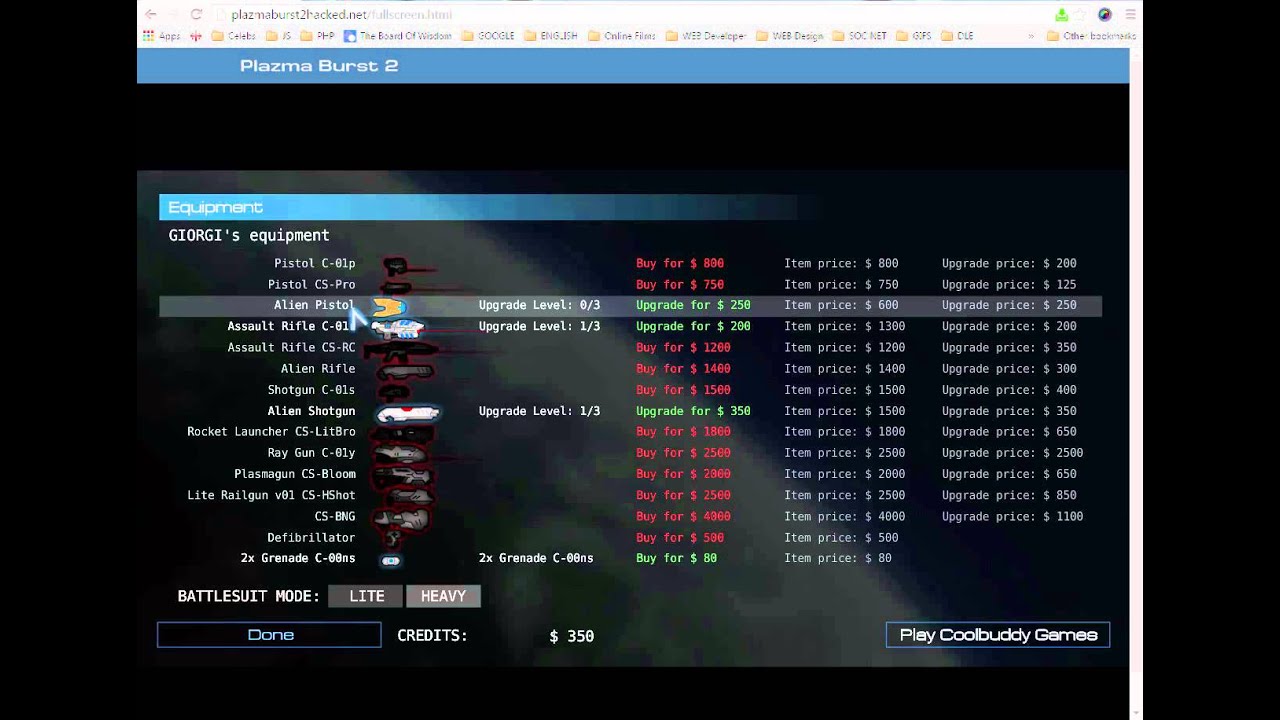Image resolution: width=1280 pixels, height=720 pixels.
Task: Go back using the browser back arrow
Action: pos(150,14)
